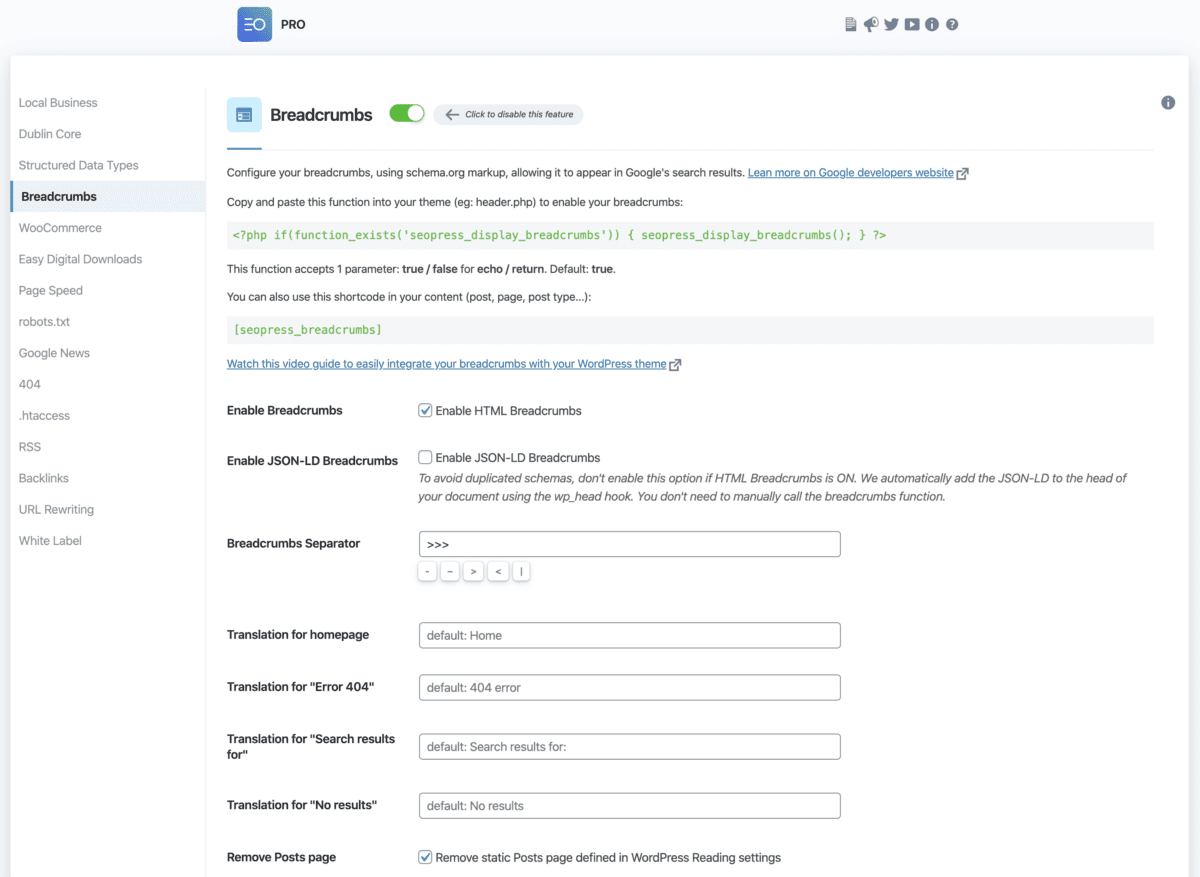Click the 'Breadcrumbs Separator' row label
Viewport: 1200px width, 877px height.
293,543
